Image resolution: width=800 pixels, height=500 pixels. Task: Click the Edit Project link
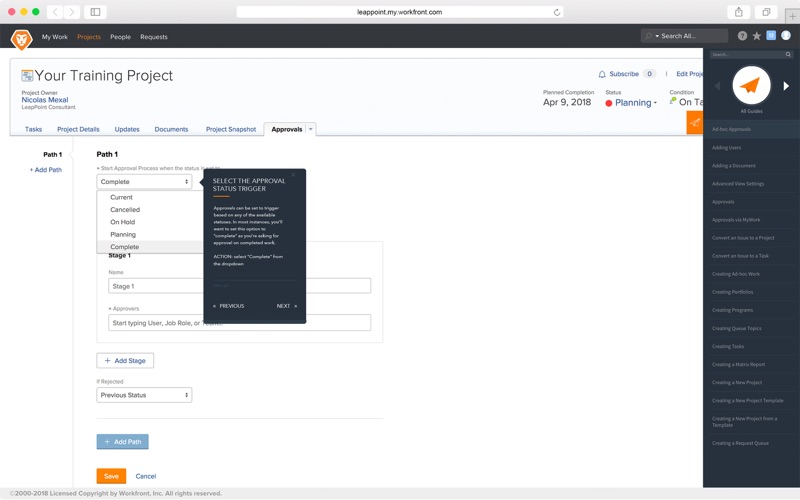pyautogui.click(x=689, y=74)
